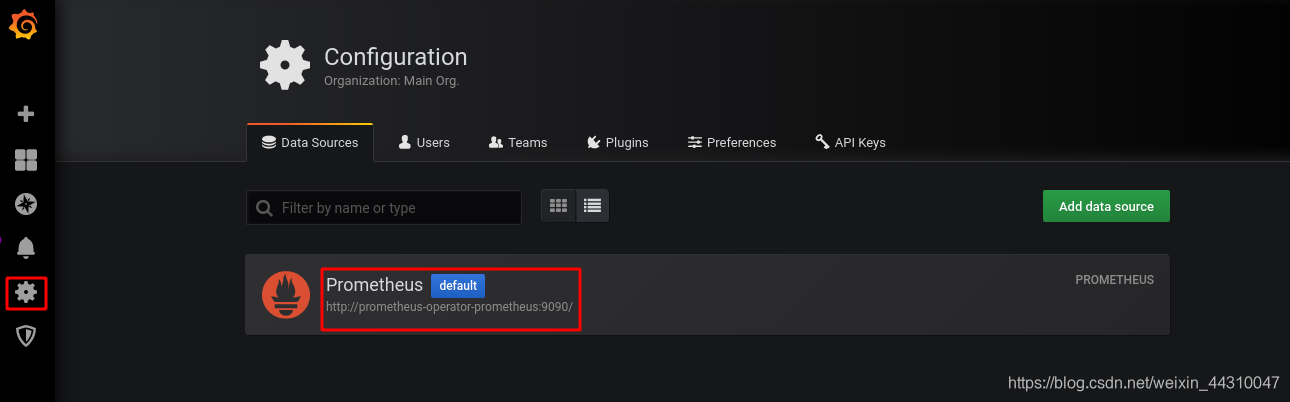Focus the Filter by name or type field

click(384, 208)
